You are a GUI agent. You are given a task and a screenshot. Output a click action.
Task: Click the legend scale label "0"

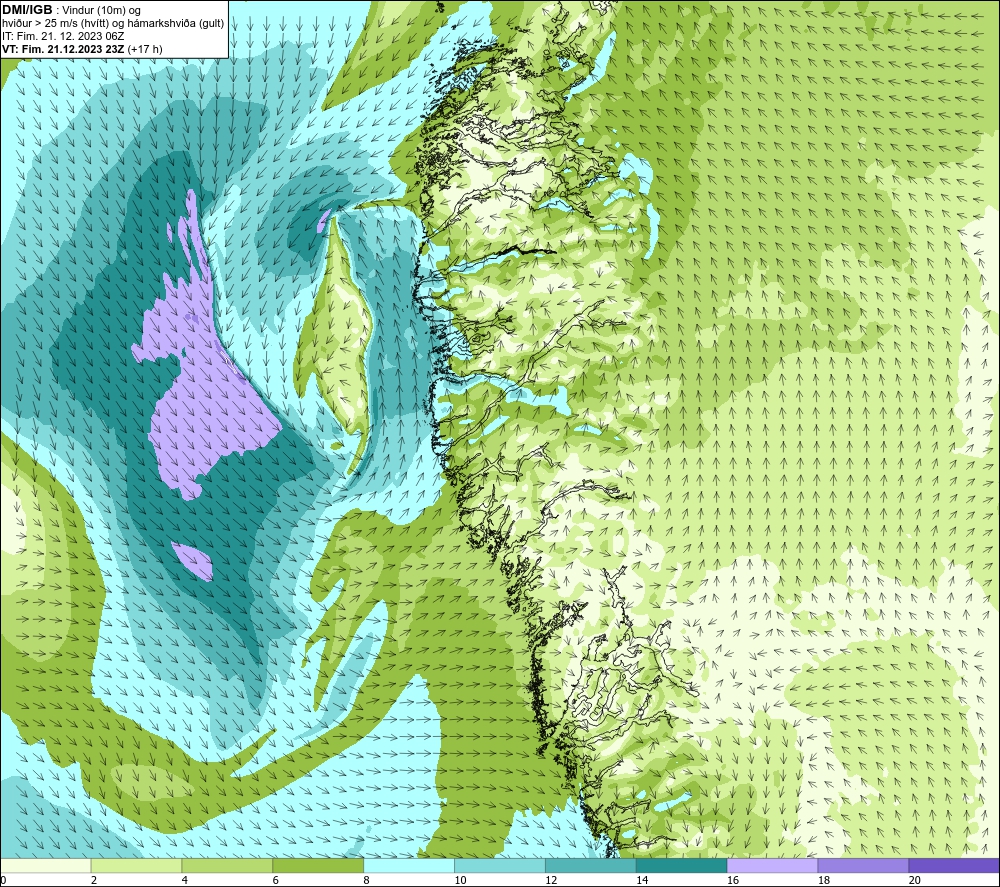[x=4, y=881]
